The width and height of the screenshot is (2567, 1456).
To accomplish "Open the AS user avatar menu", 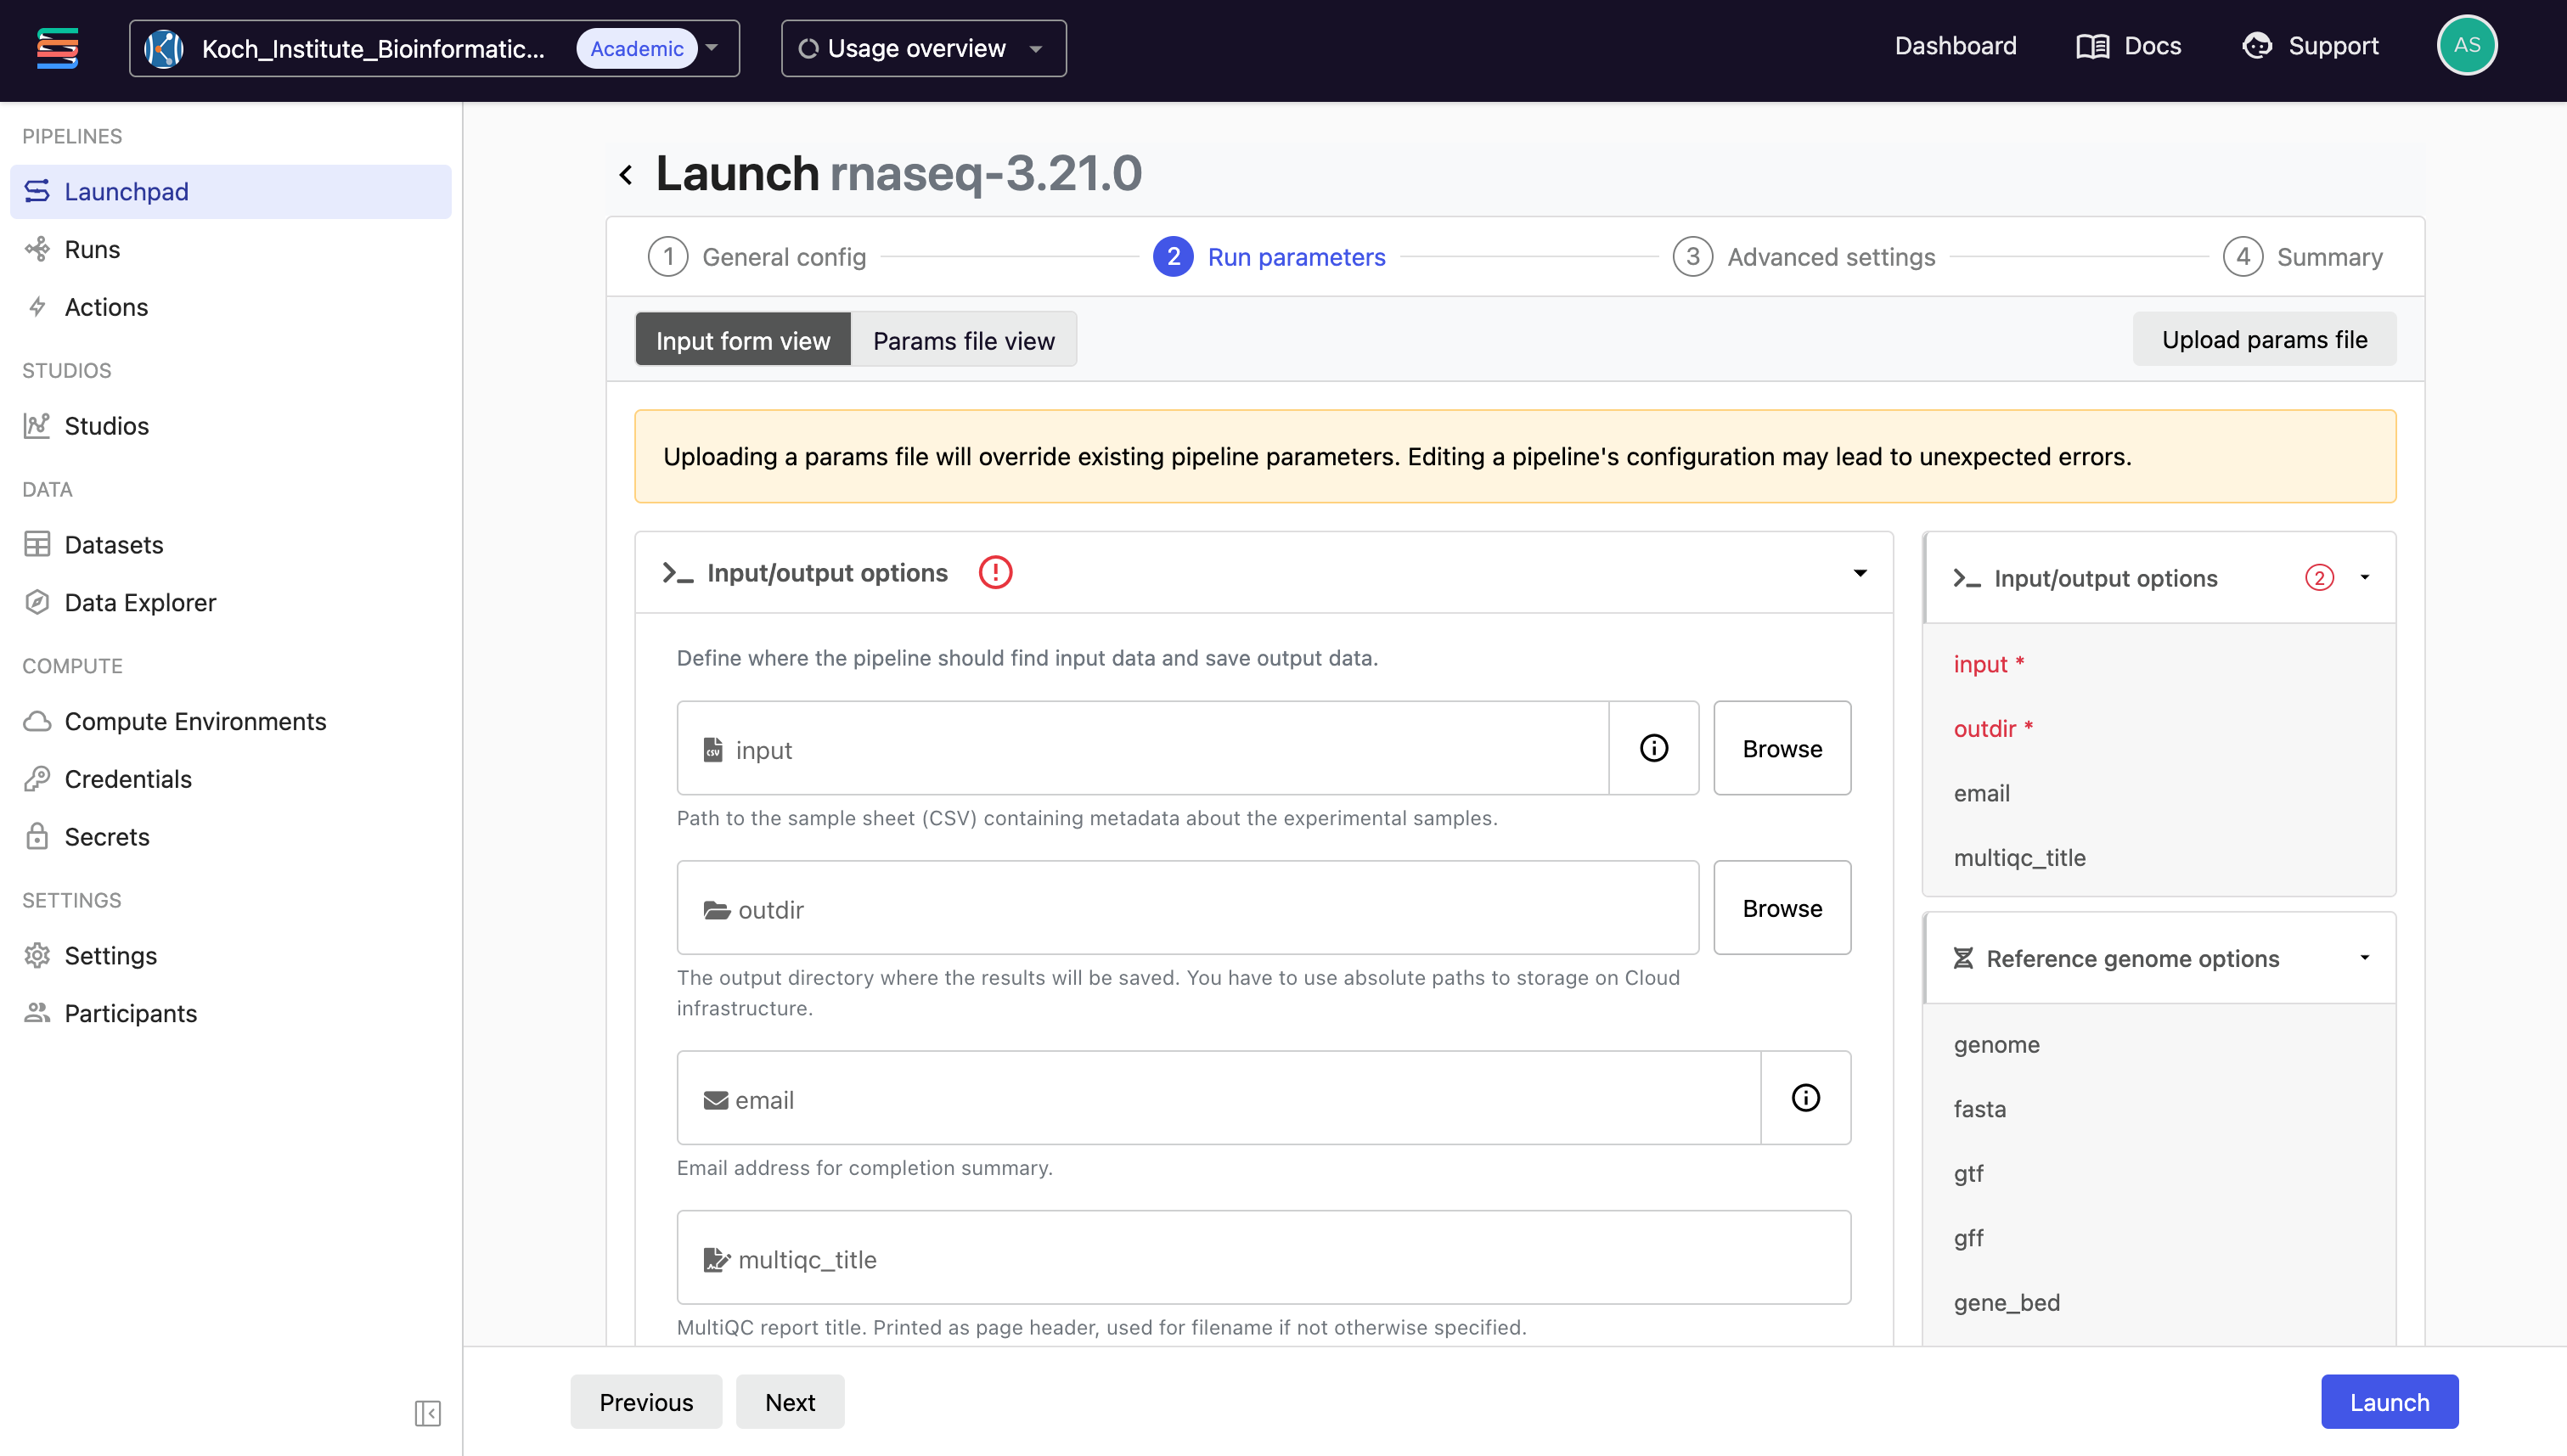I will point(2466,46).
